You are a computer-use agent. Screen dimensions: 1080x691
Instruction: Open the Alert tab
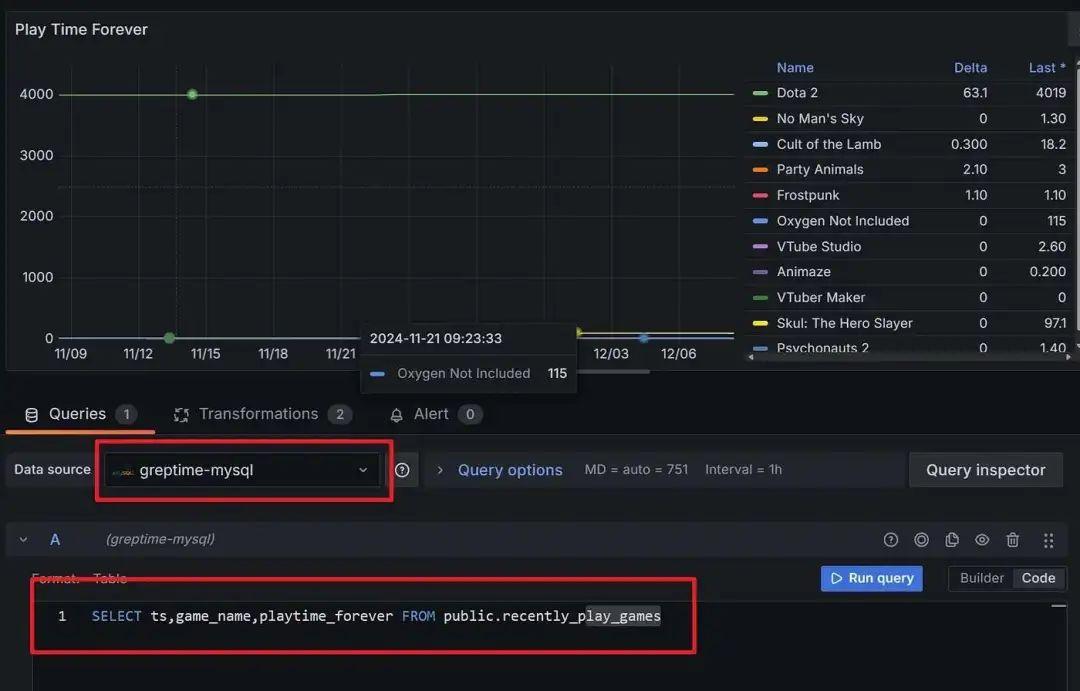[x=431, y=414]
